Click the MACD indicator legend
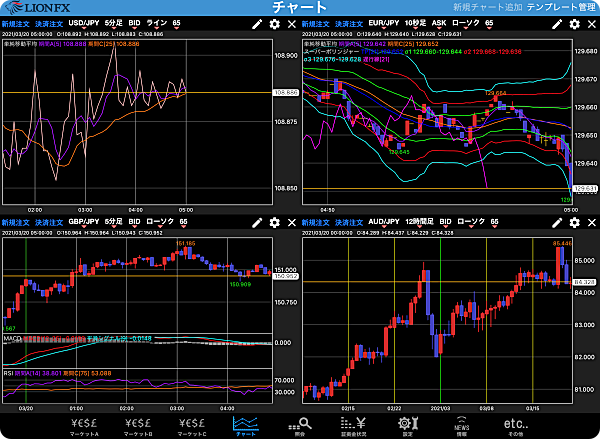Screen dimensions: 600x439 click(77, 338)
